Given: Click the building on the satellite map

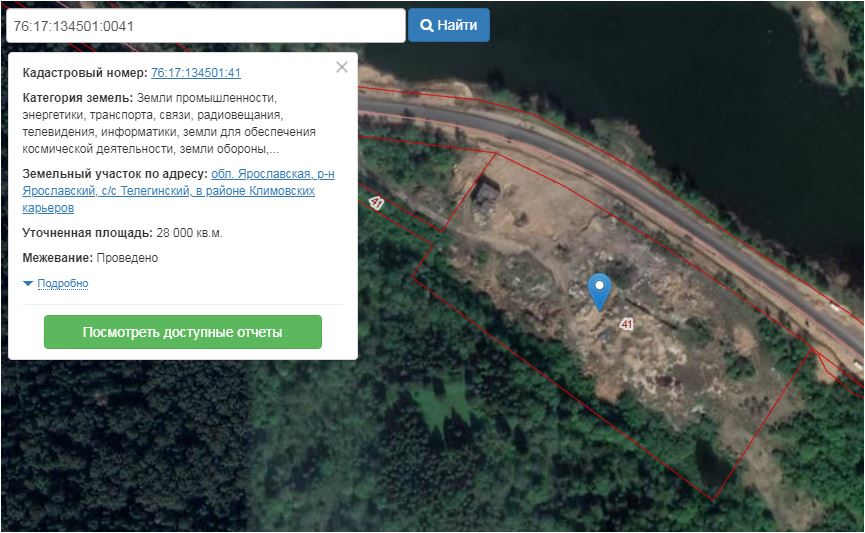Looking at the screenshot, I should tap(487, 193).
